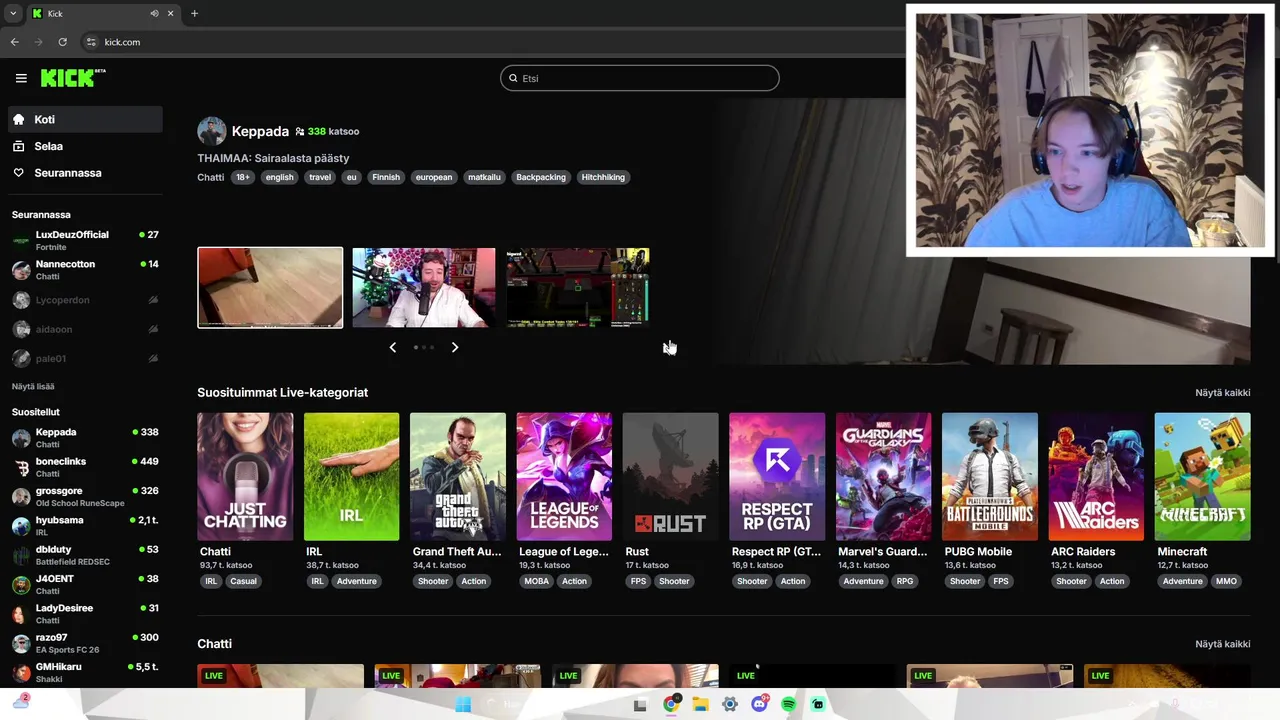Select the third carousel game thumbnail
Viewport: 1280px width, 720px height.
pyautogui.click(x=578, y=288)
